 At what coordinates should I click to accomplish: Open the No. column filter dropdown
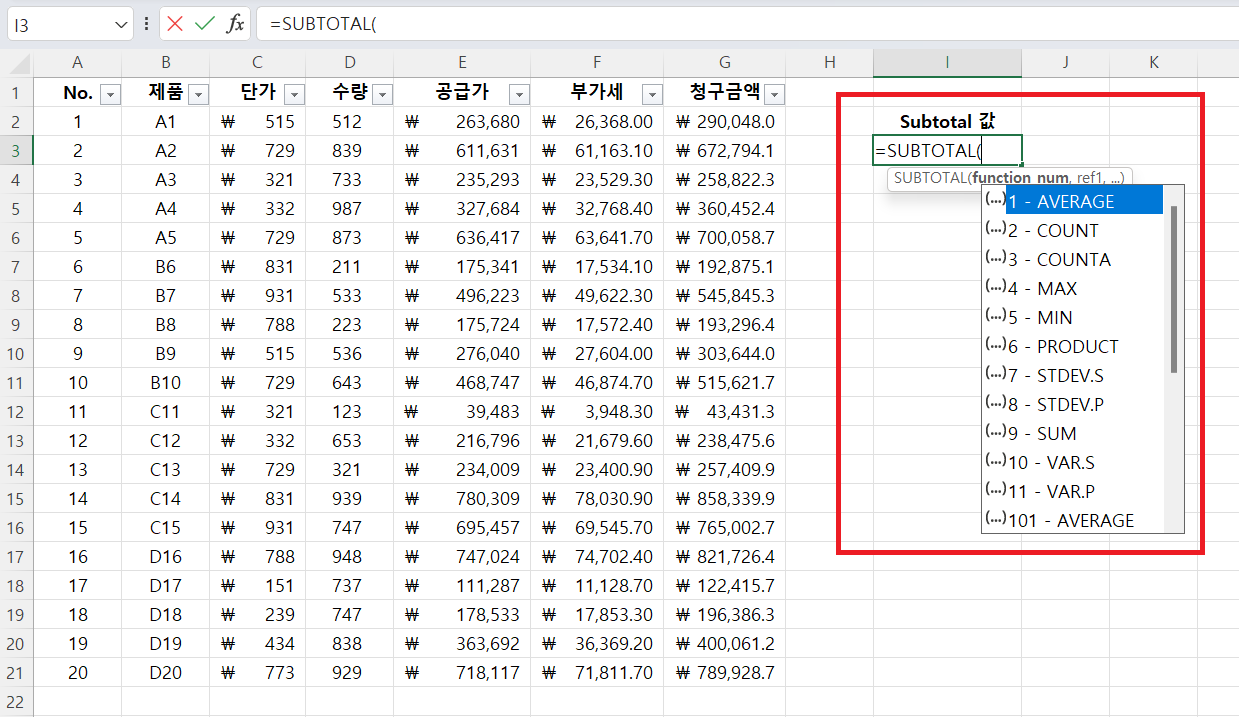[x=110, y=94]
